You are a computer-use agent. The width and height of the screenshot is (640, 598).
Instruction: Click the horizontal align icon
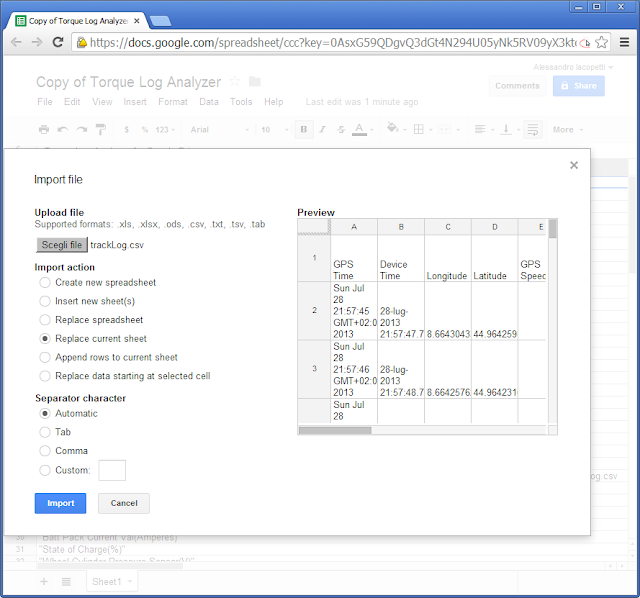(480, 129)
